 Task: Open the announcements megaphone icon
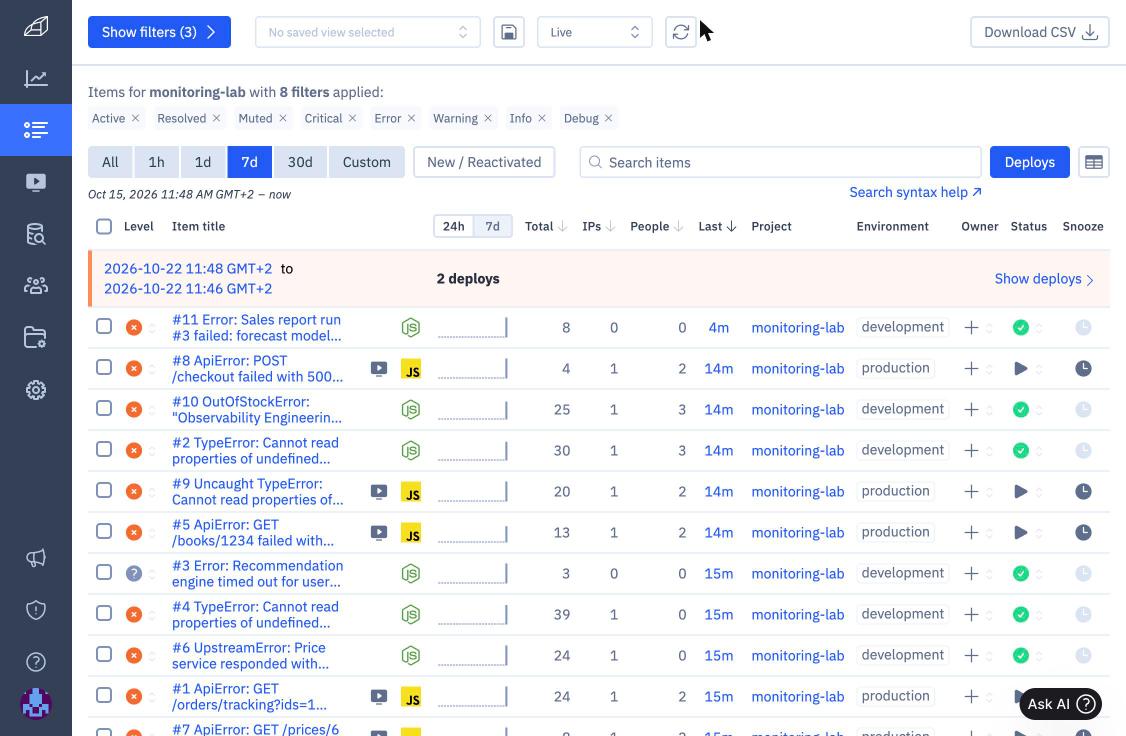point(36,558)
